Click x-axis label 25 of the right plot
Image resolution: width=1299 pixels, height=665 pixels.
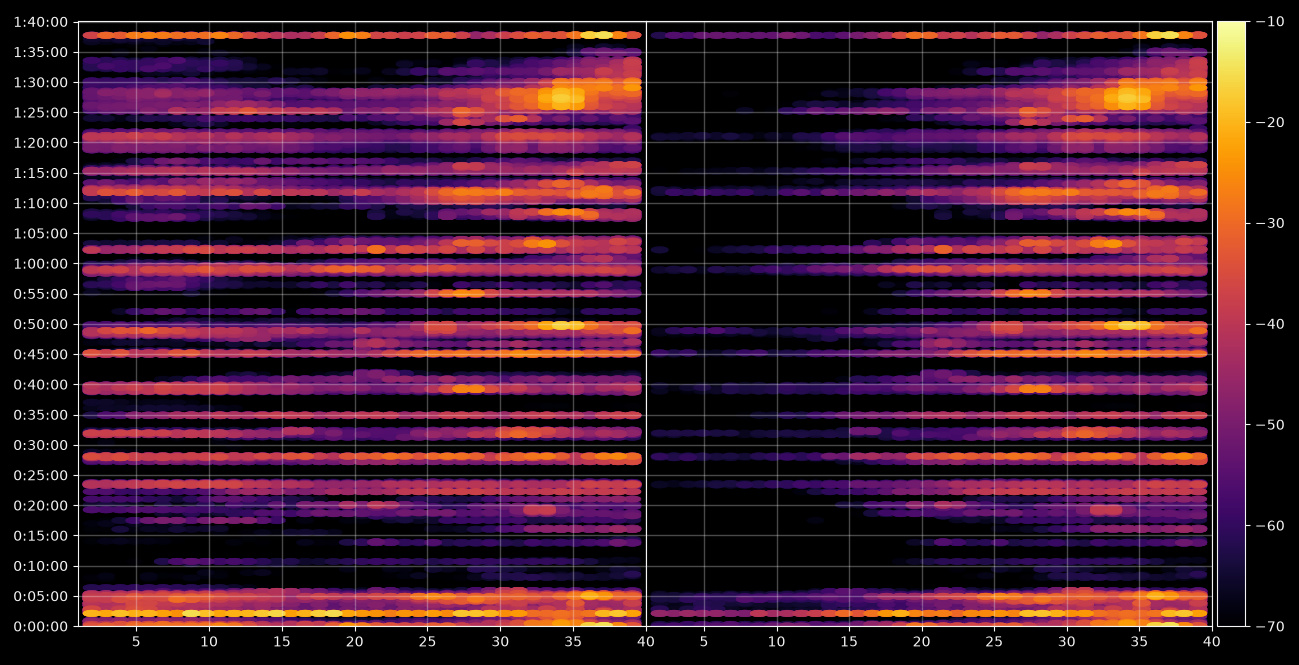click(x=994, y=644)
